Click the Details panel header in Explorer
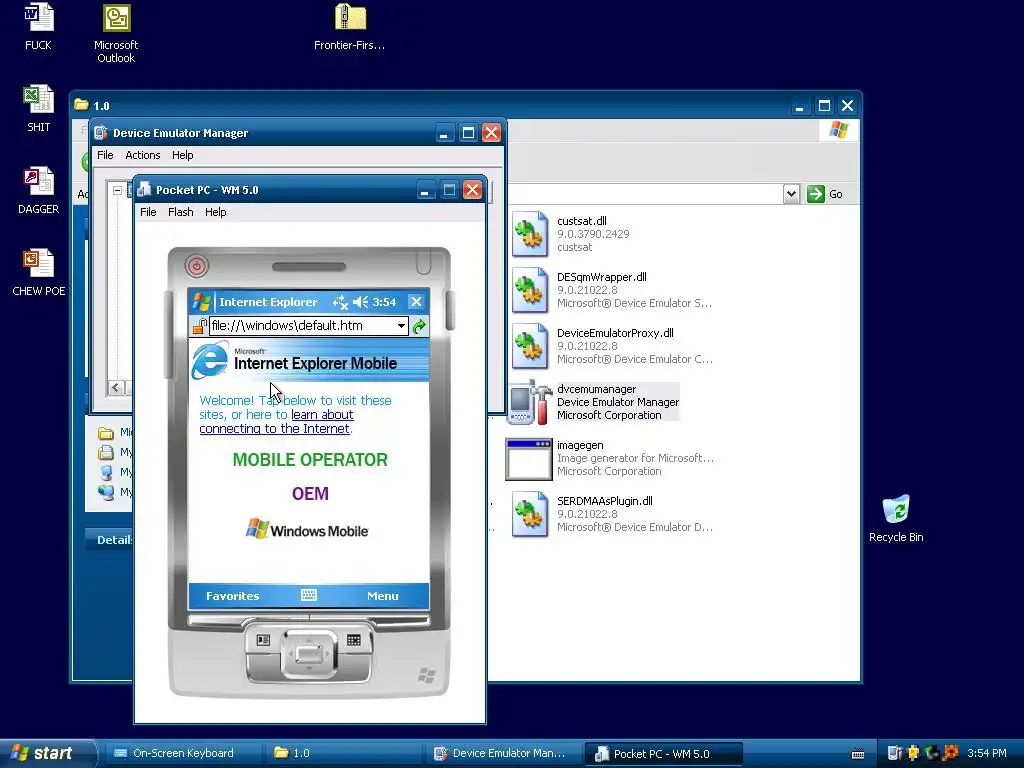 [x=110, y=539]
